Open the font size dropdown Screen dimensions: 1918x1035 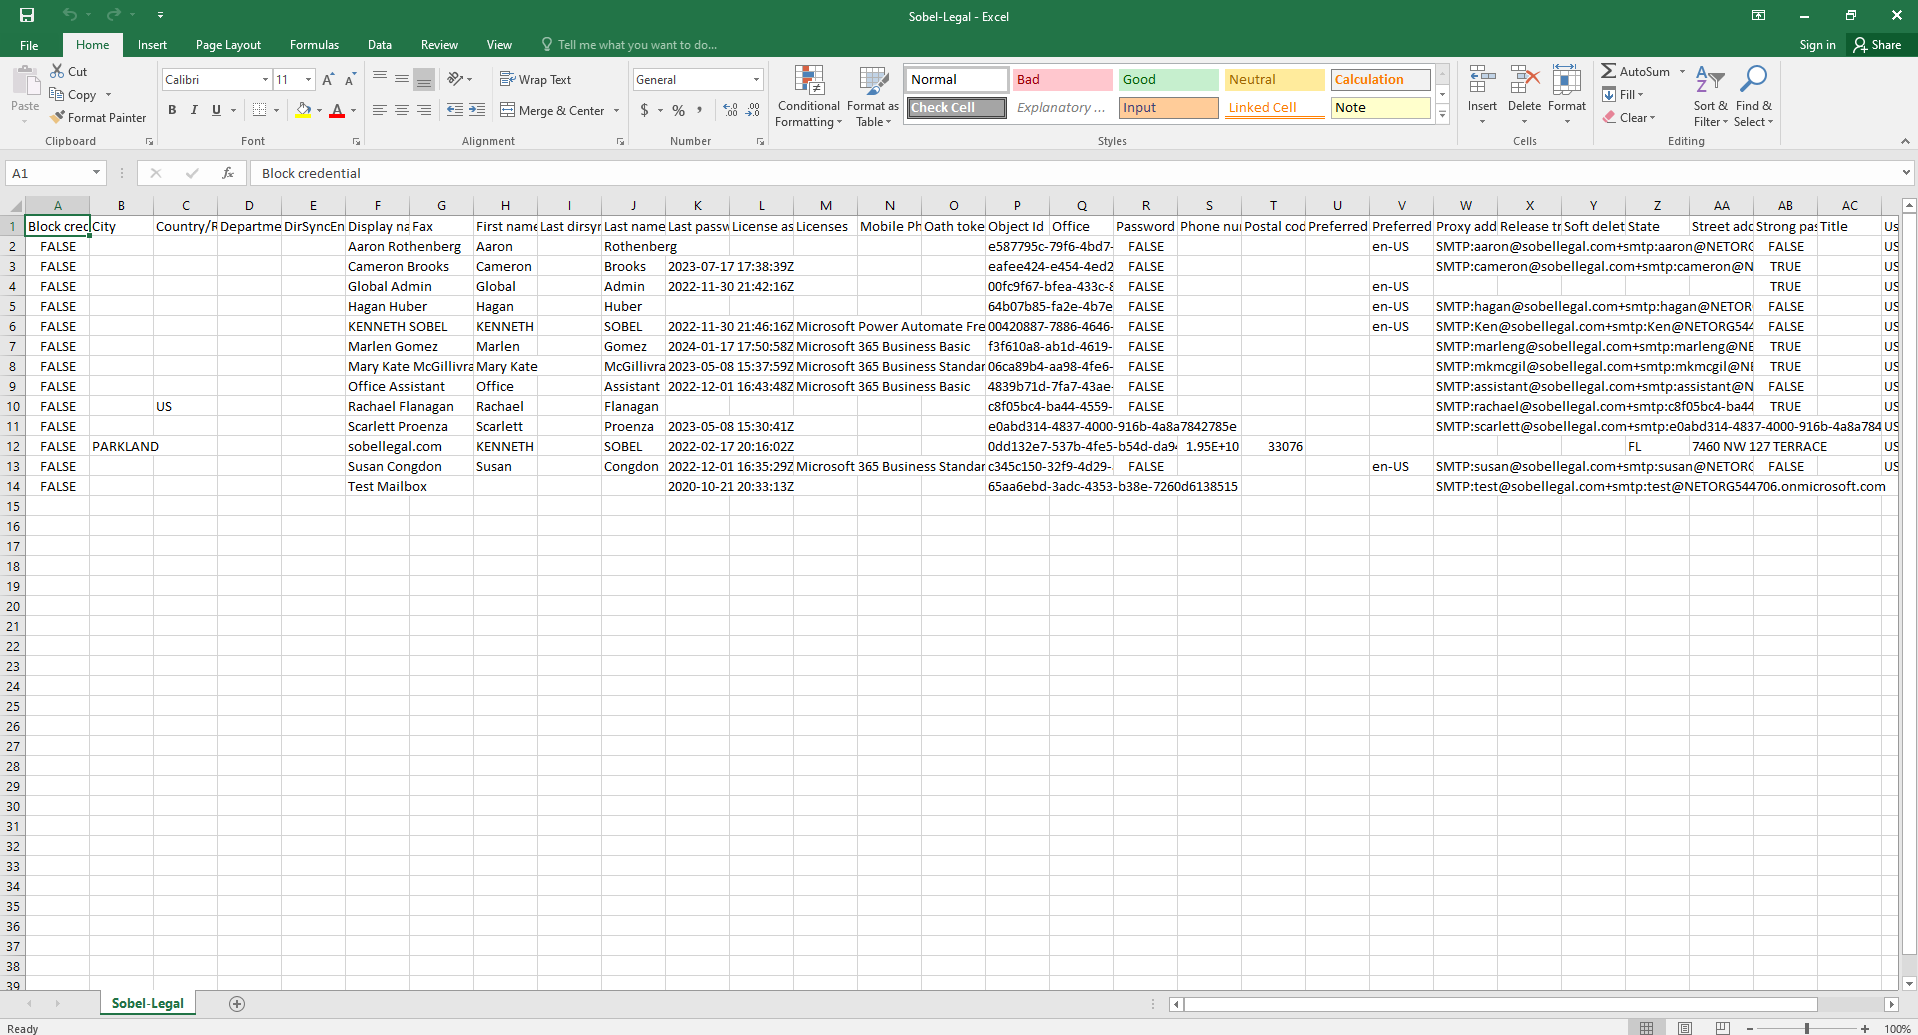308,80
